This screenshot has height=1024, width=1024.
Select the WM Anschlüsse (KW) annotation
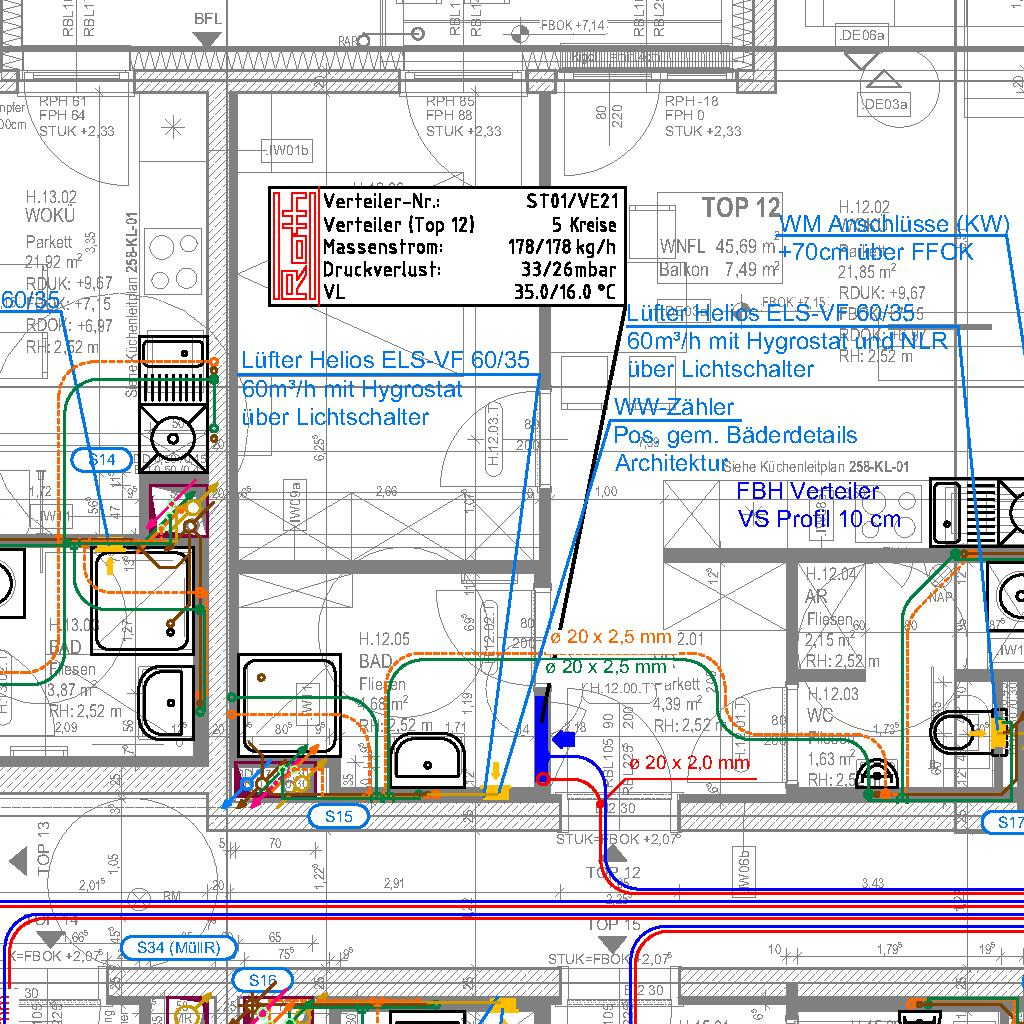coord(894,224)
